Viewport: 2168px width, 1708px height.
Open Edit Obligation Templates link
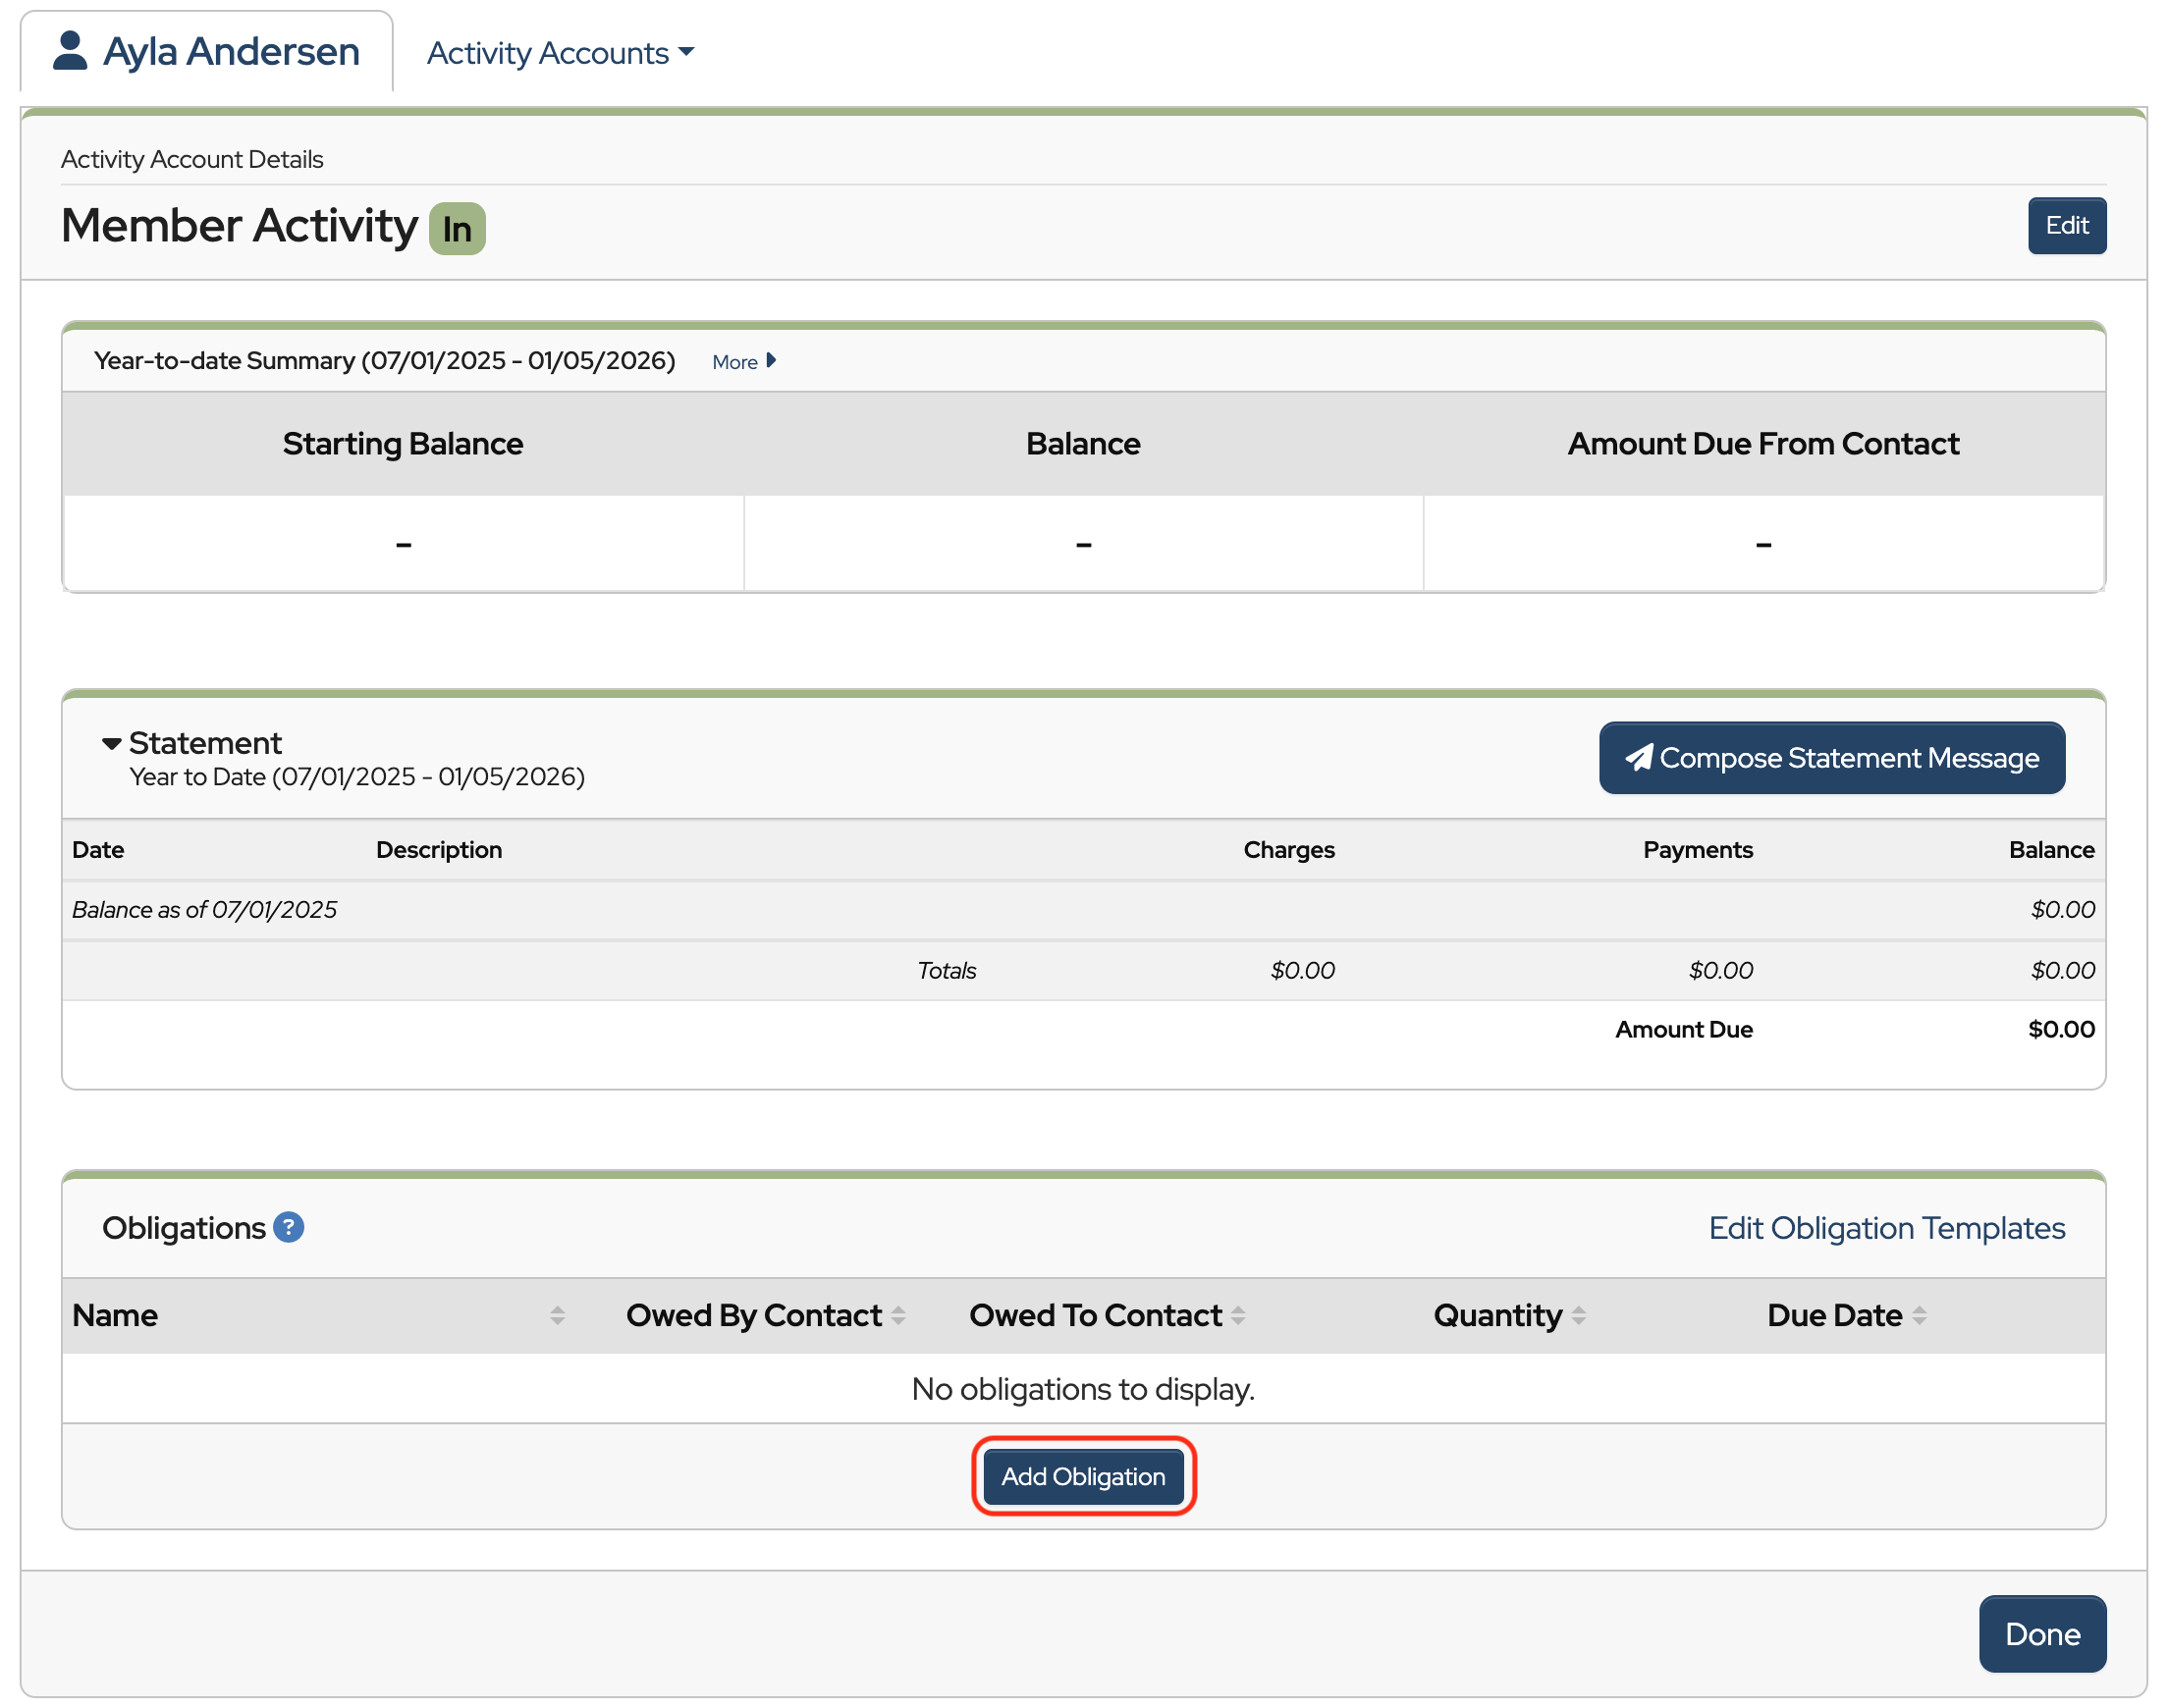(x=1886, y=1228)
